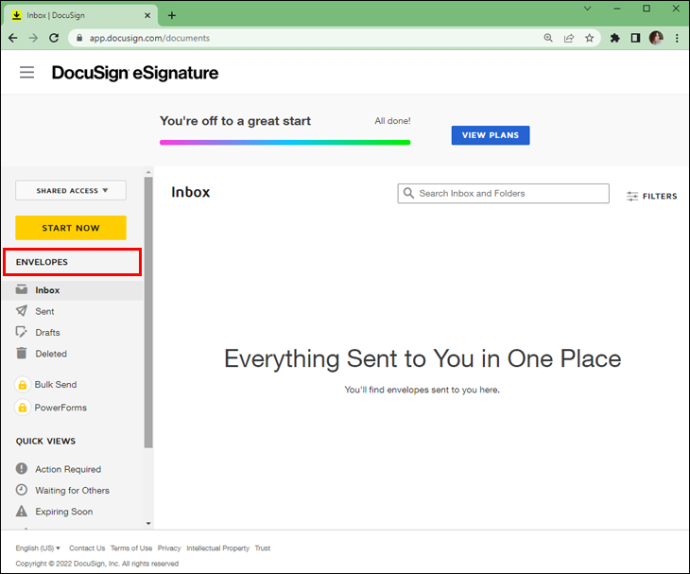This screenshot has height=574, width=690.
Task: Bookmark this page with the star icon
Action: 589,38
